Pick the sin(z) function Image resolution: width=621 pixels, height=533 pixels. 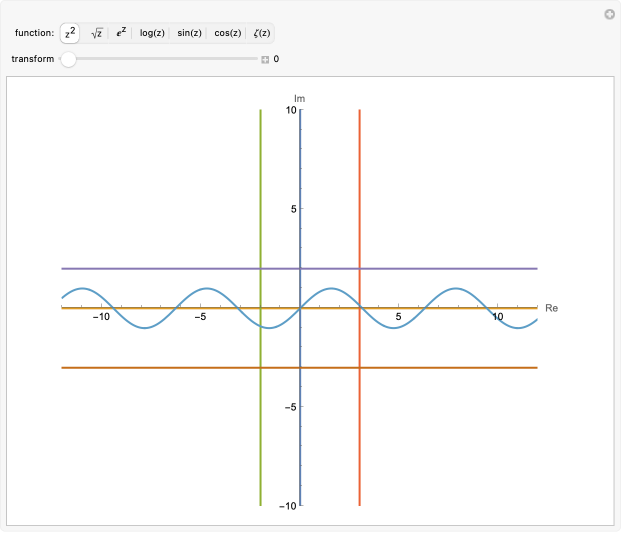point(189,33)
